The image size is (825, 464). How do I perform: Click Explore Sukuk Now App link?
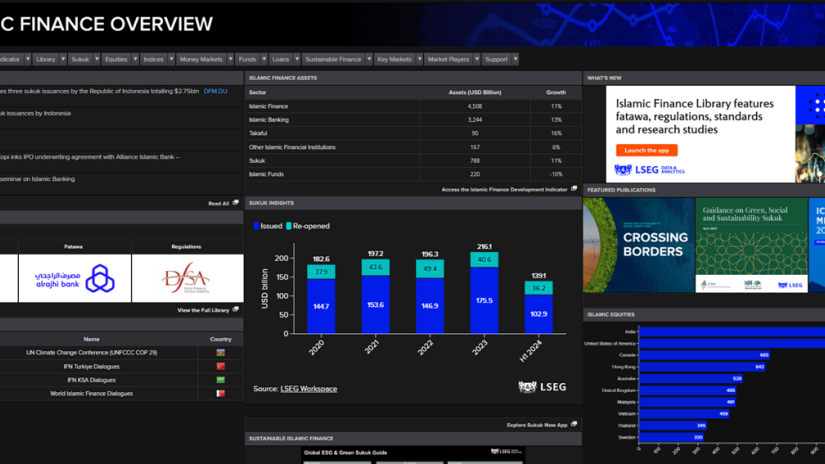pos(537,425)
